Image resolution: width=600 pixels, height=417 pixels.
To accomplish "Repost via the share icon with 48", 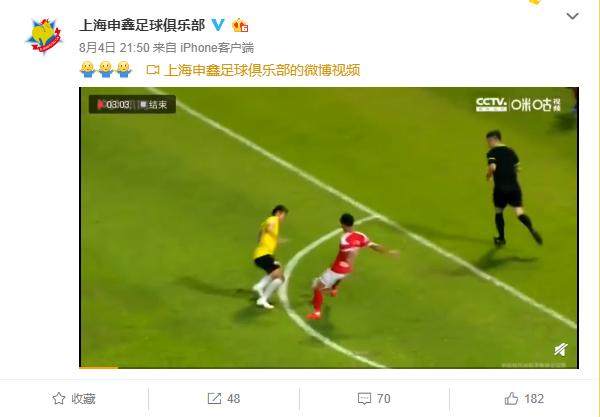I will pyautogui.click(x=223, y=399).
